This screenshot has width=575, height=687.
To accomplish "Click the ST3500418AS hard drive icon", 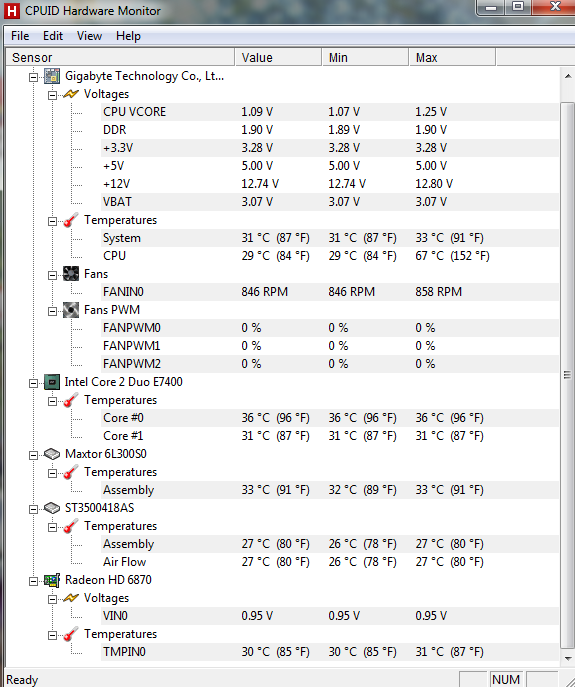I will tap(52, 508).
